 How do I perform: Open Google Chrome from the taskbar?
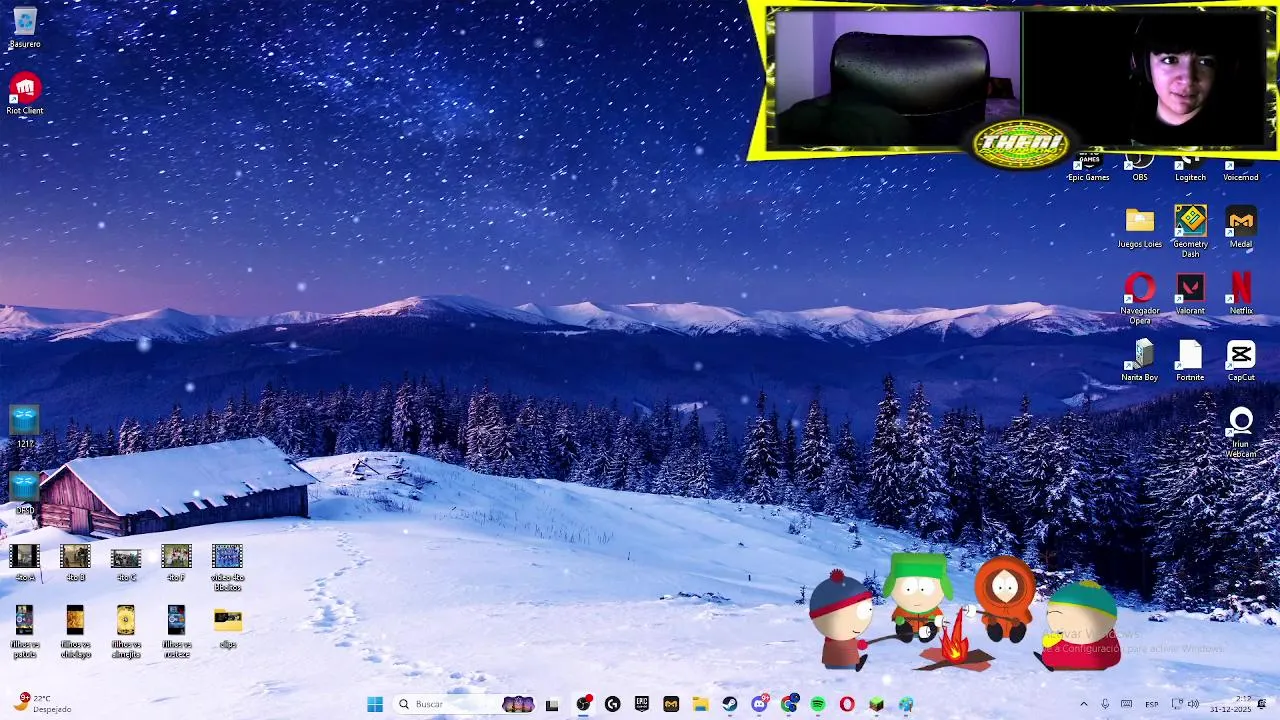789,704
